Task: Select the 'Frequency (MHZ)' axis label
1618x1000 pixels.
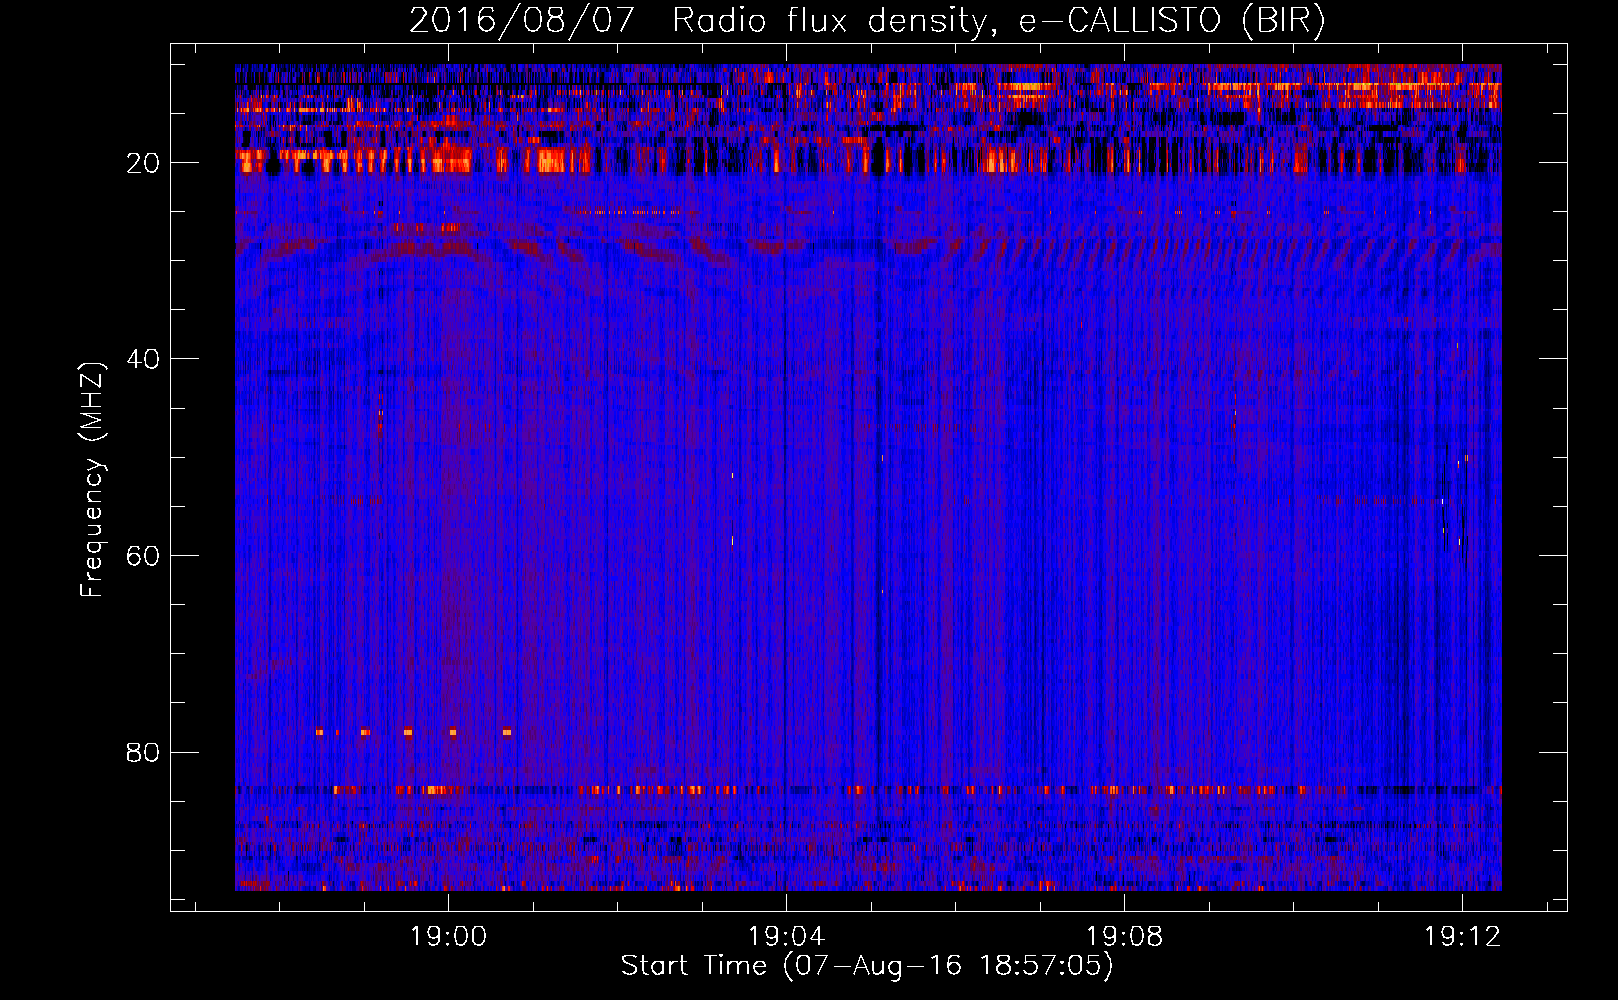Action: click(x=92, y=481)
